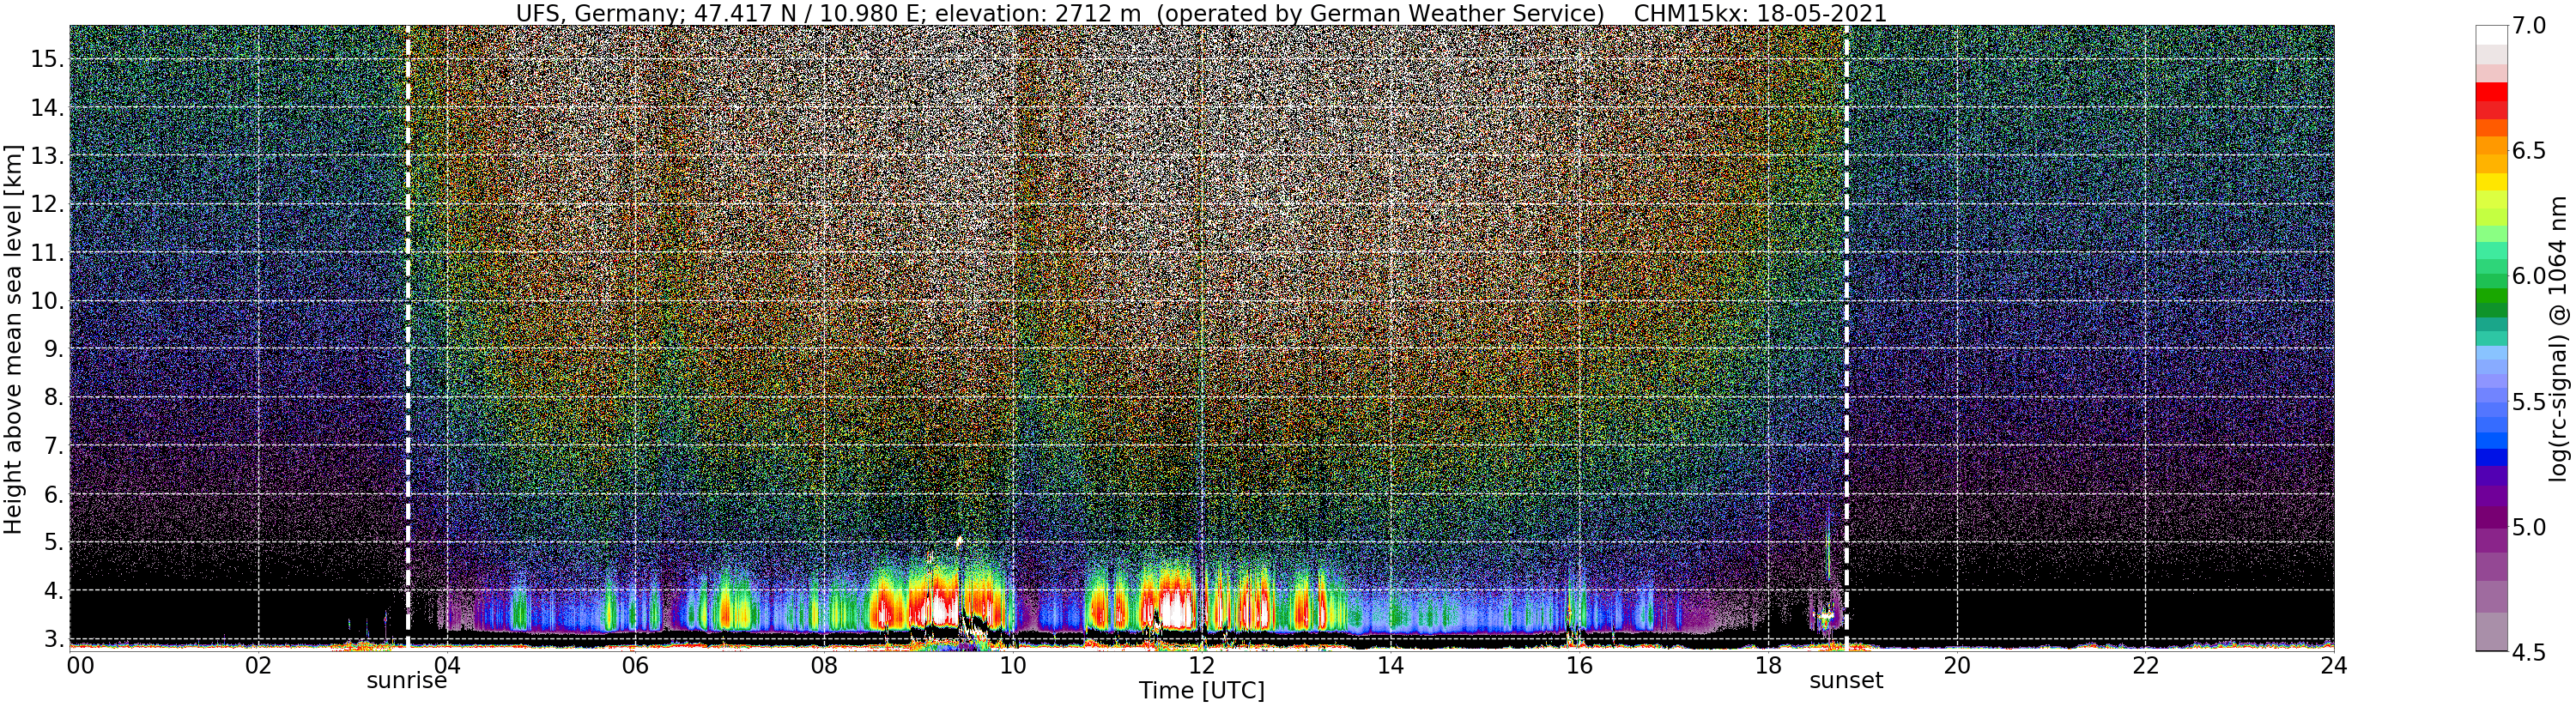
Task: Click the 'Time [UTC]' axis label
Action: [1201, 691]
